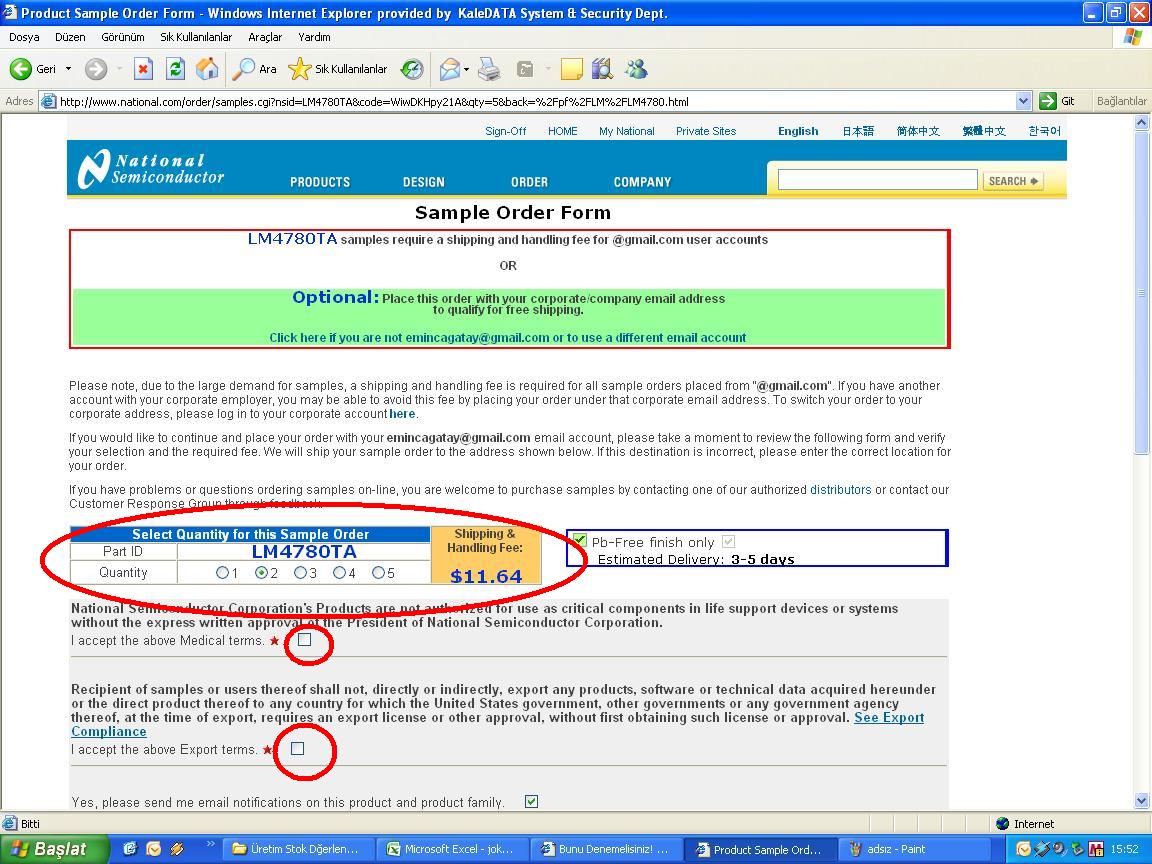Open the Geri back history dropdown arrow
Image resolution: width=1152 pixels, height=864 pixels.
click(68, 69)
